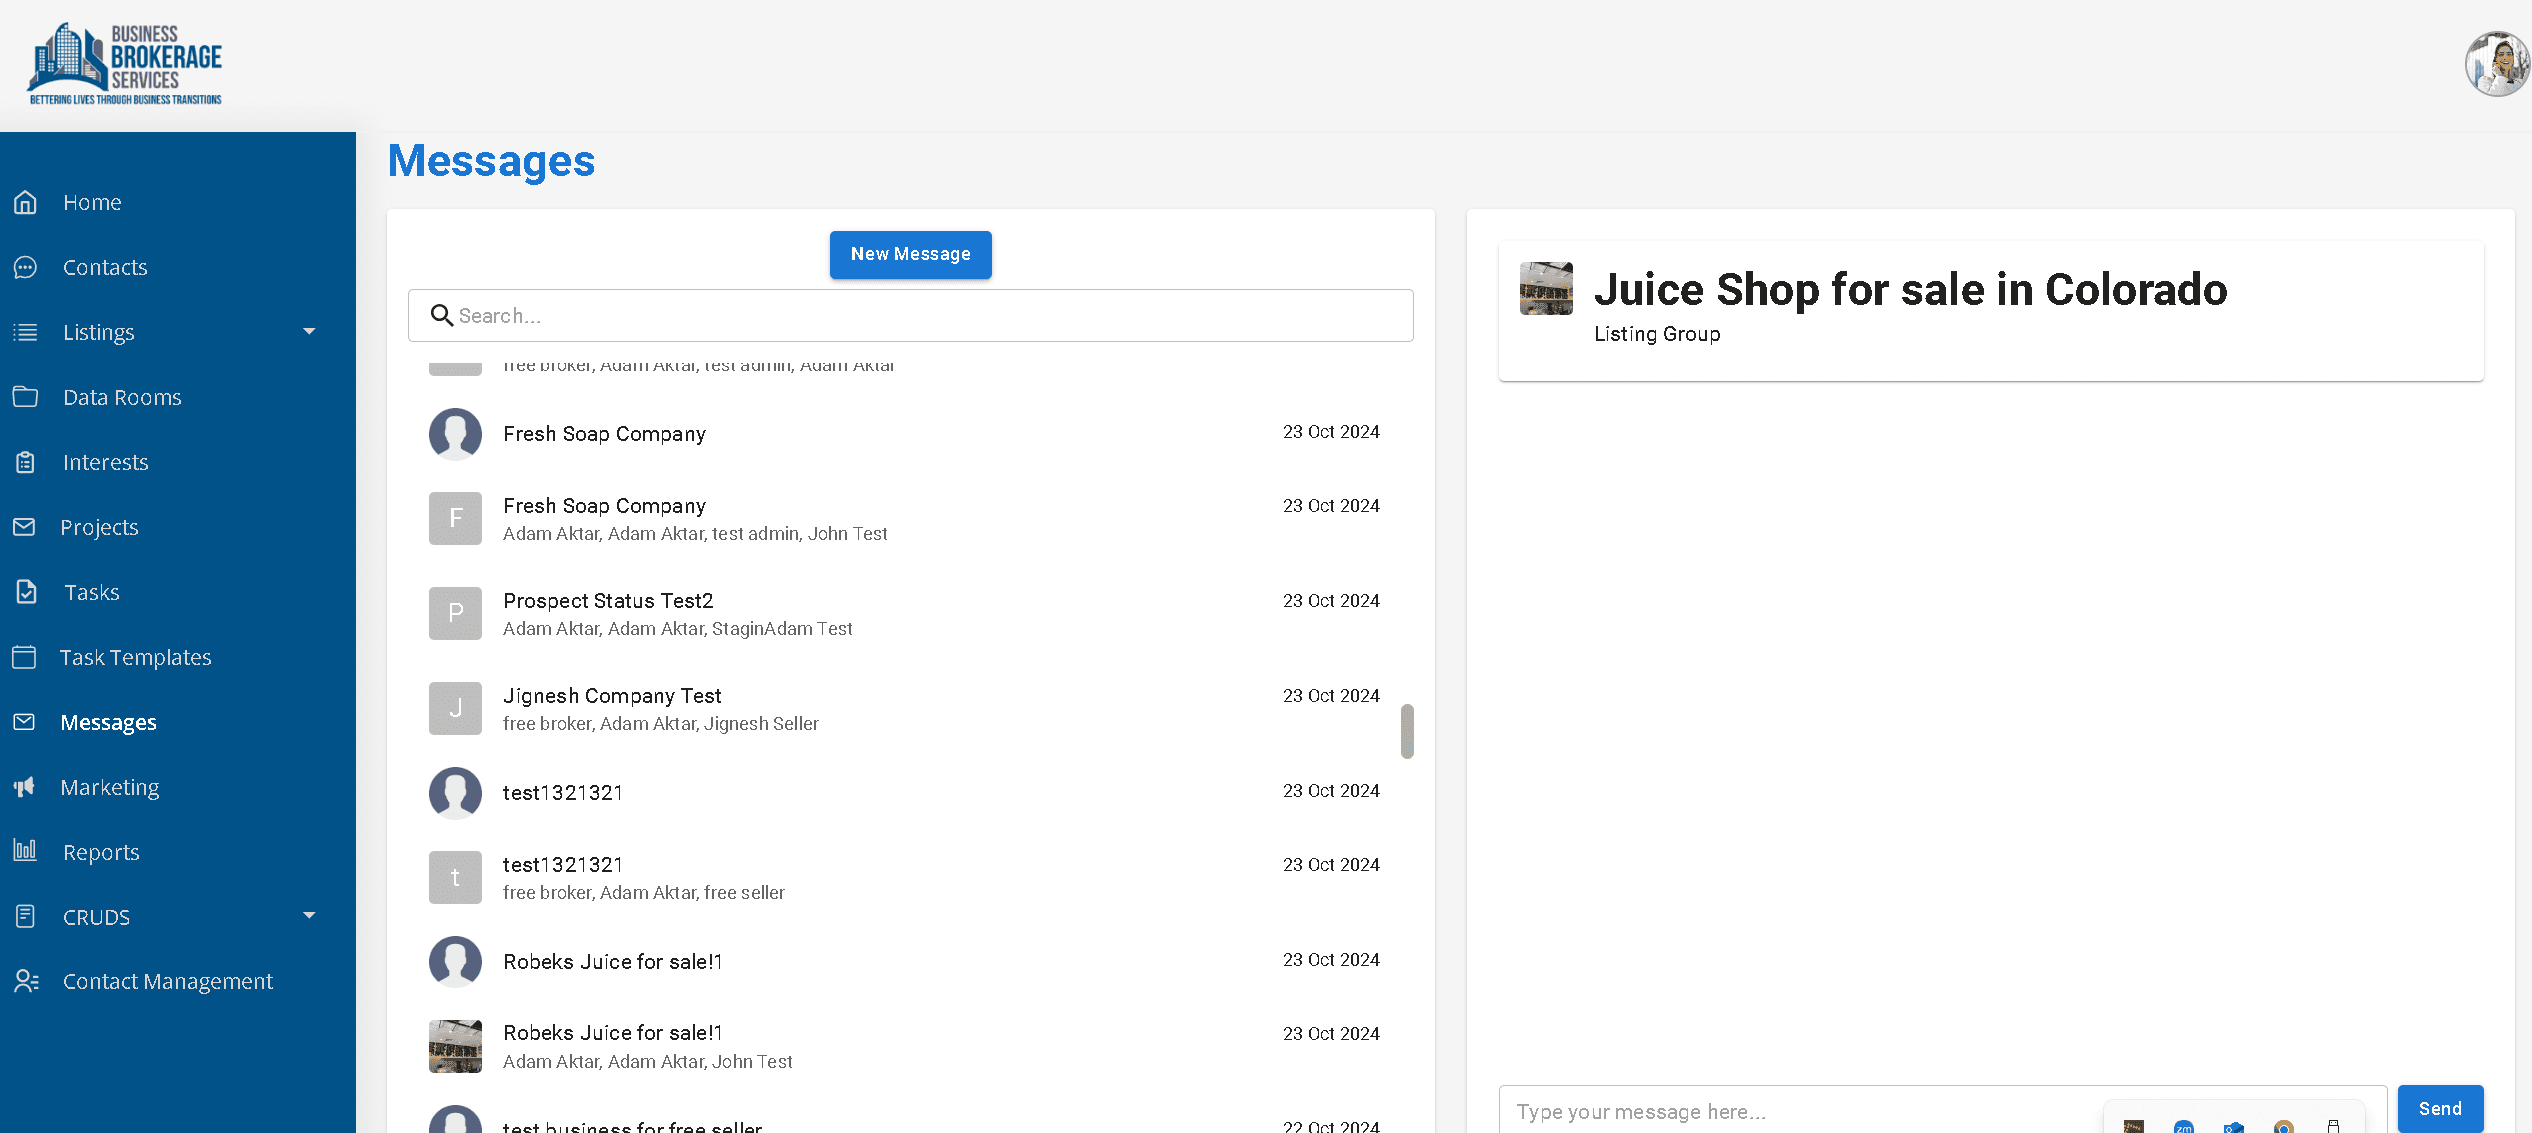Viewport: 2532px width, 1133px height.
Task: Expand the Listings dropdown in sidebar
Action: point(310,331)
